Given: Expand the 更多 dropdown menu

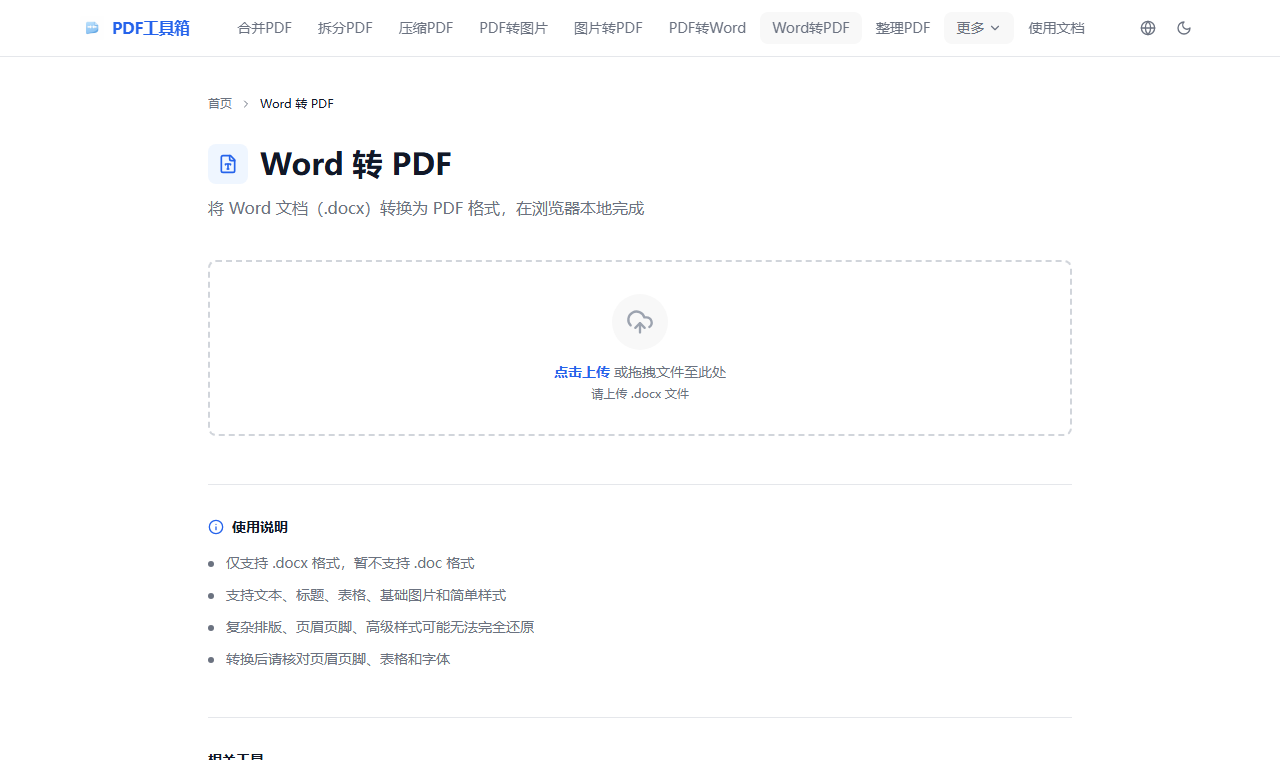Looking at the screenshot, I should 978,28.
